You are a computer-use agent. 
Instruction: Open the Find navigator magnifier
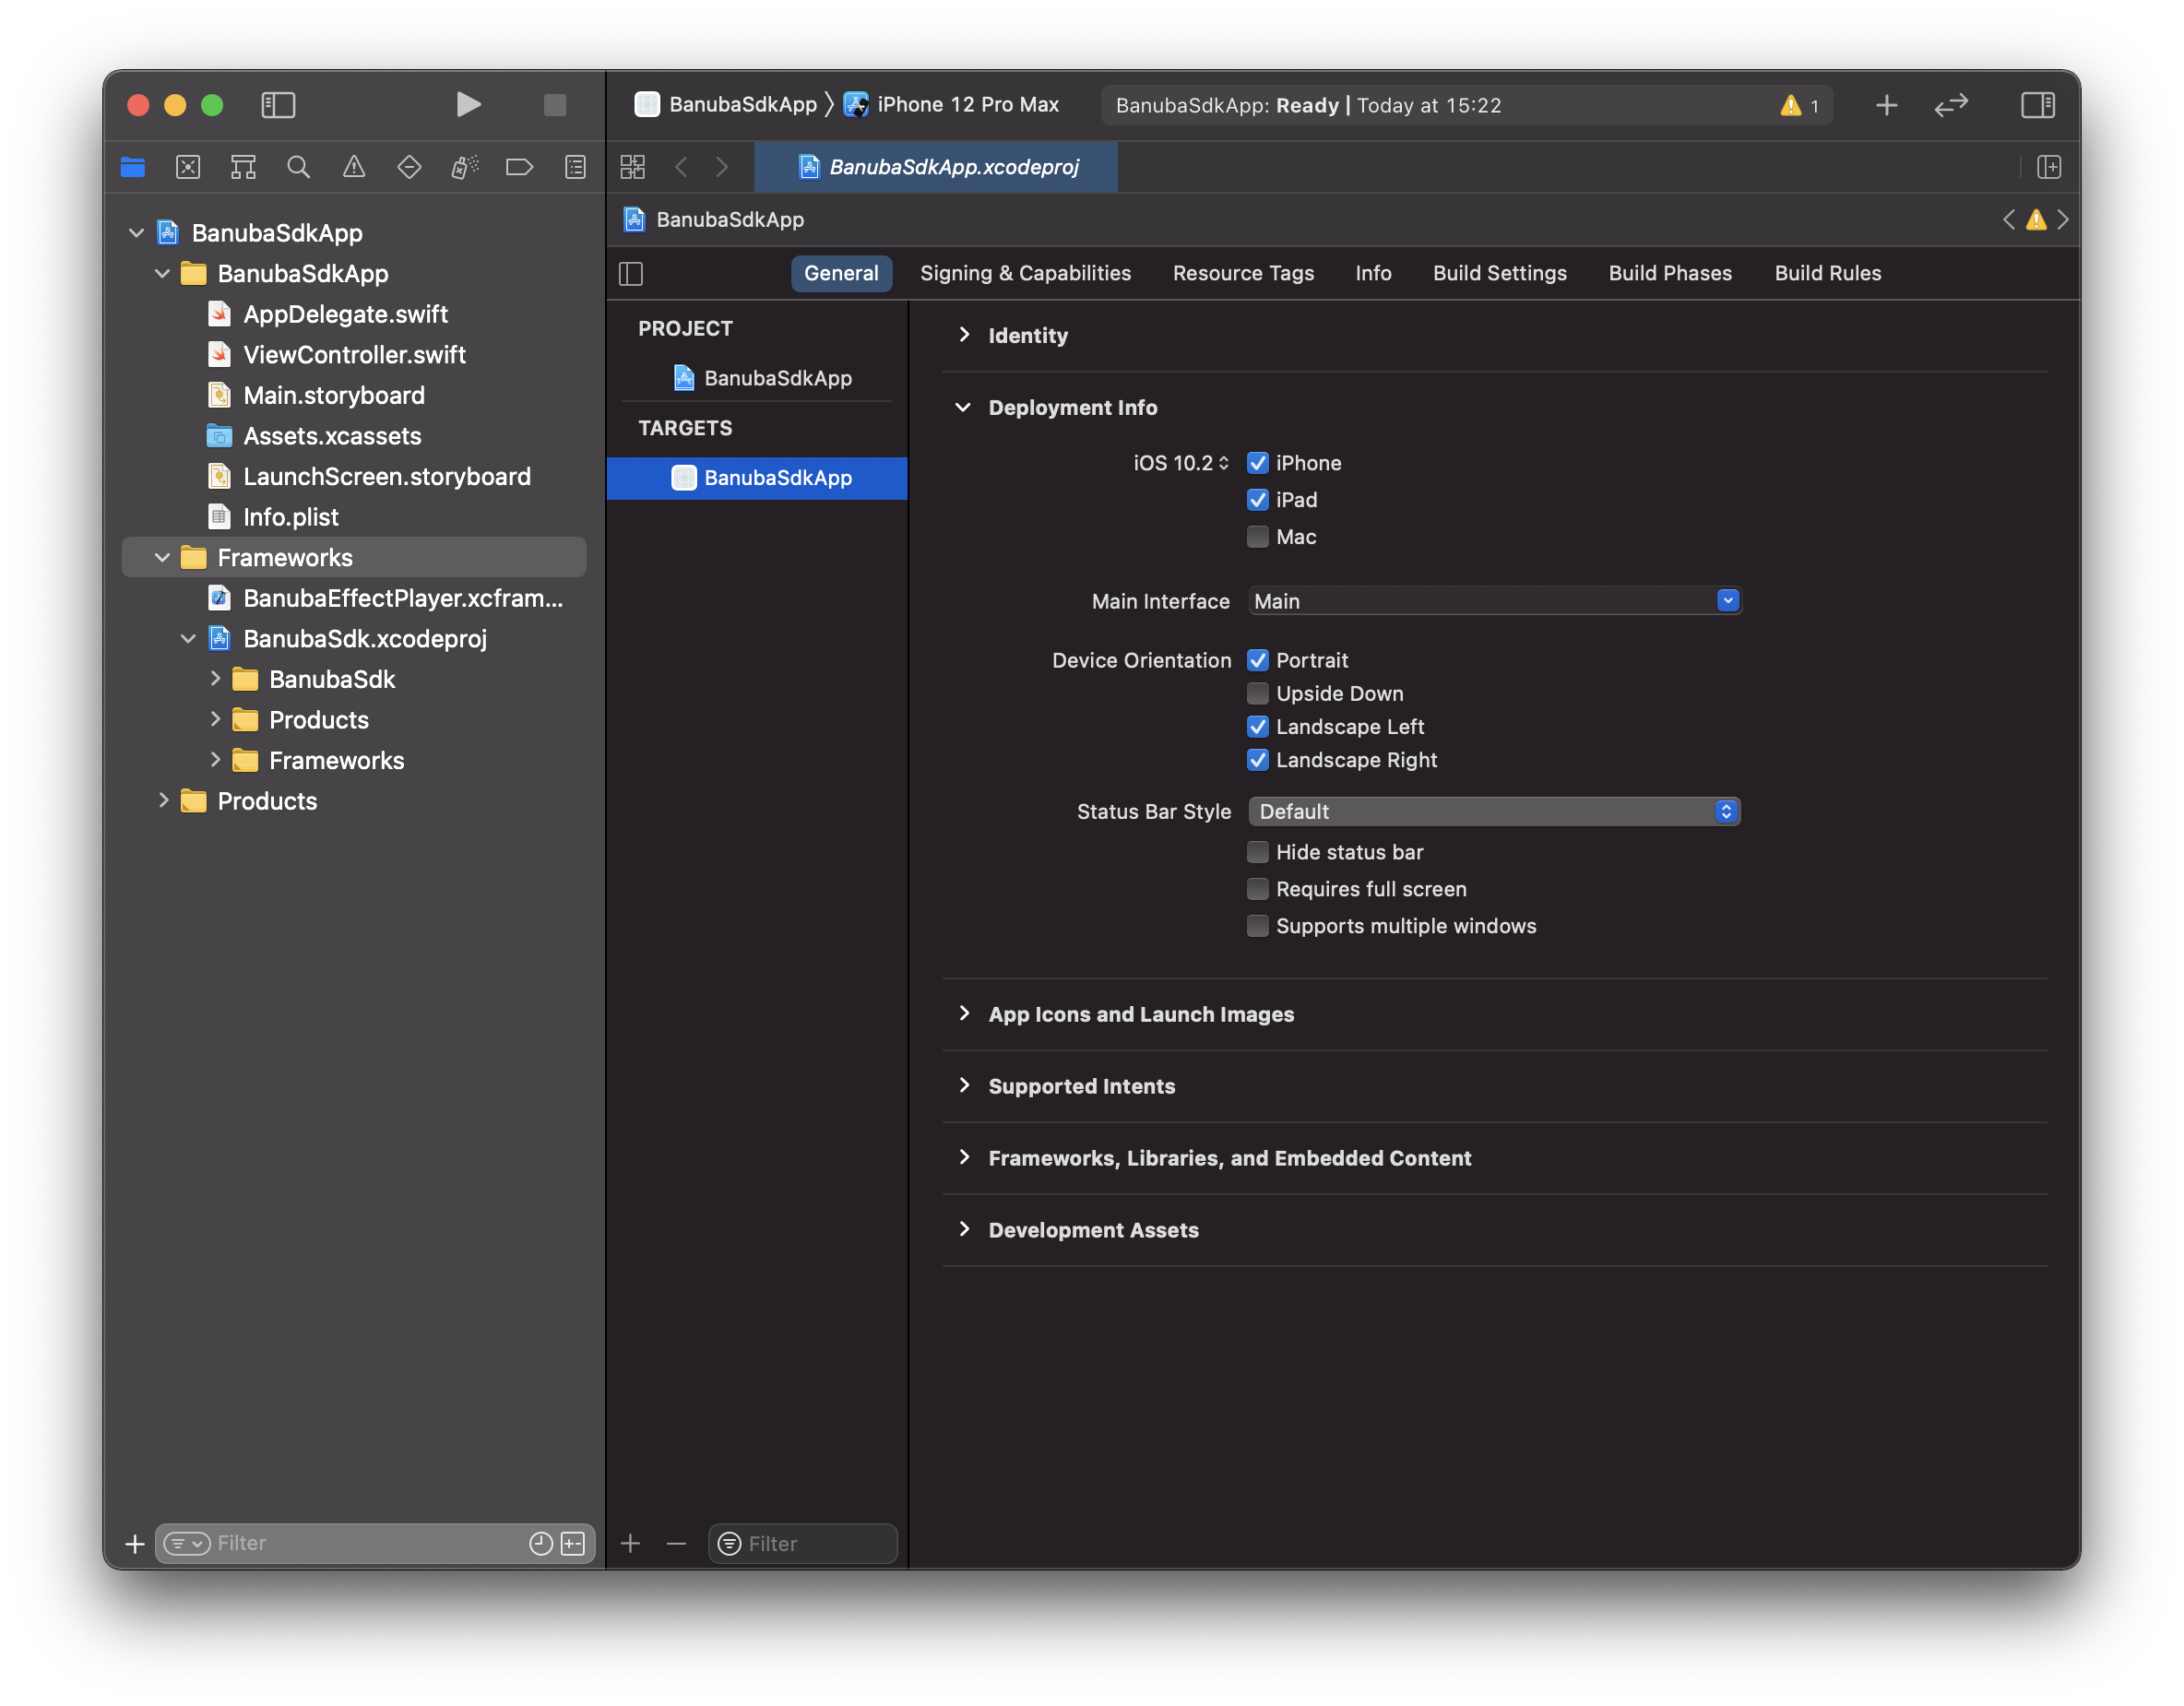pyautogui.click(x=298, y=167)
